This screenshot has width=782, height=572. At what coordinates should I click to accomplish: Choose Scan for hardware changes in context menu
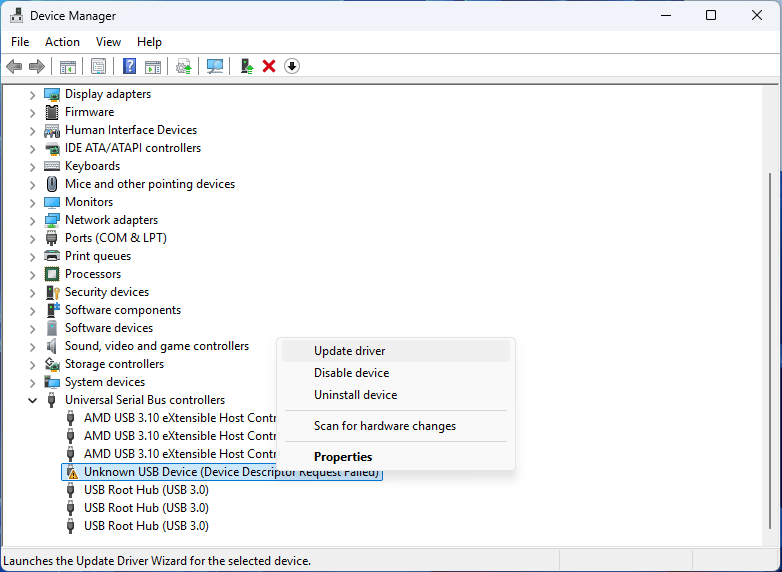(x=396, y=426)
